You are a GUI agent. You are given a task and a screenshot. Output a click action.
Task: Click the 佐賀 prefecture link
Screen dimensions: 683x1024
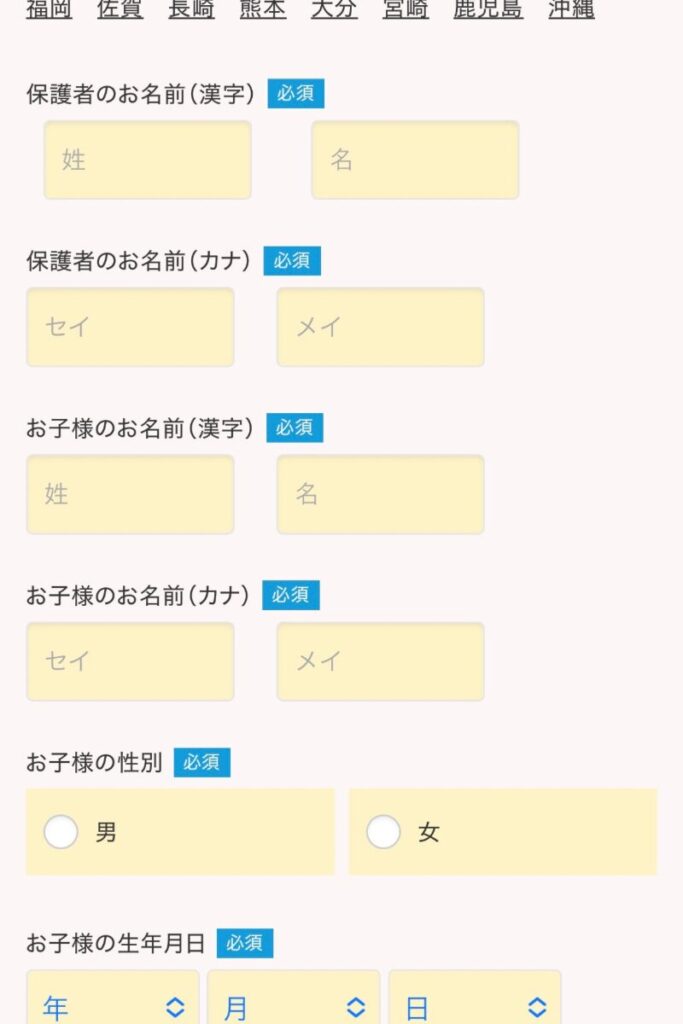point(120,10)
